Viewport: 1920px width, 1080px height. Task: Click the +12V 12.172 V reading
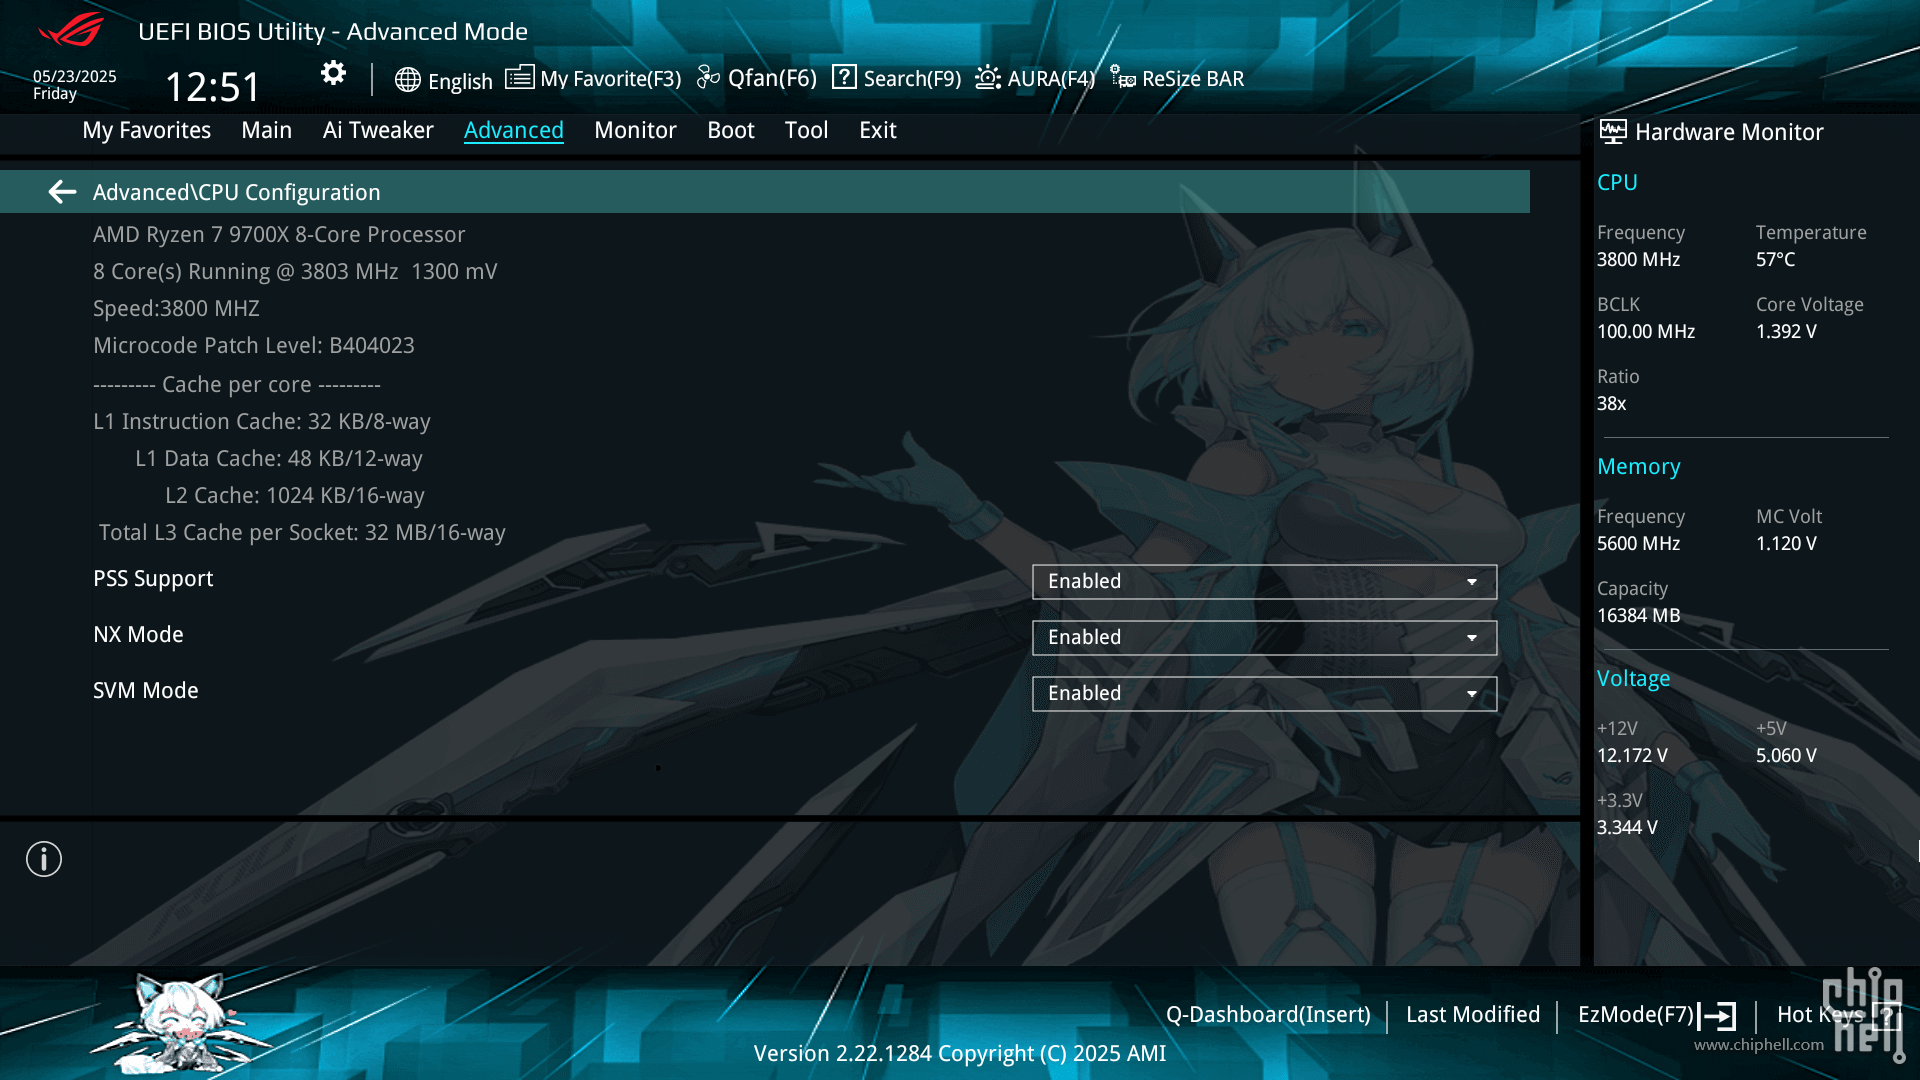click(1632, 756)
